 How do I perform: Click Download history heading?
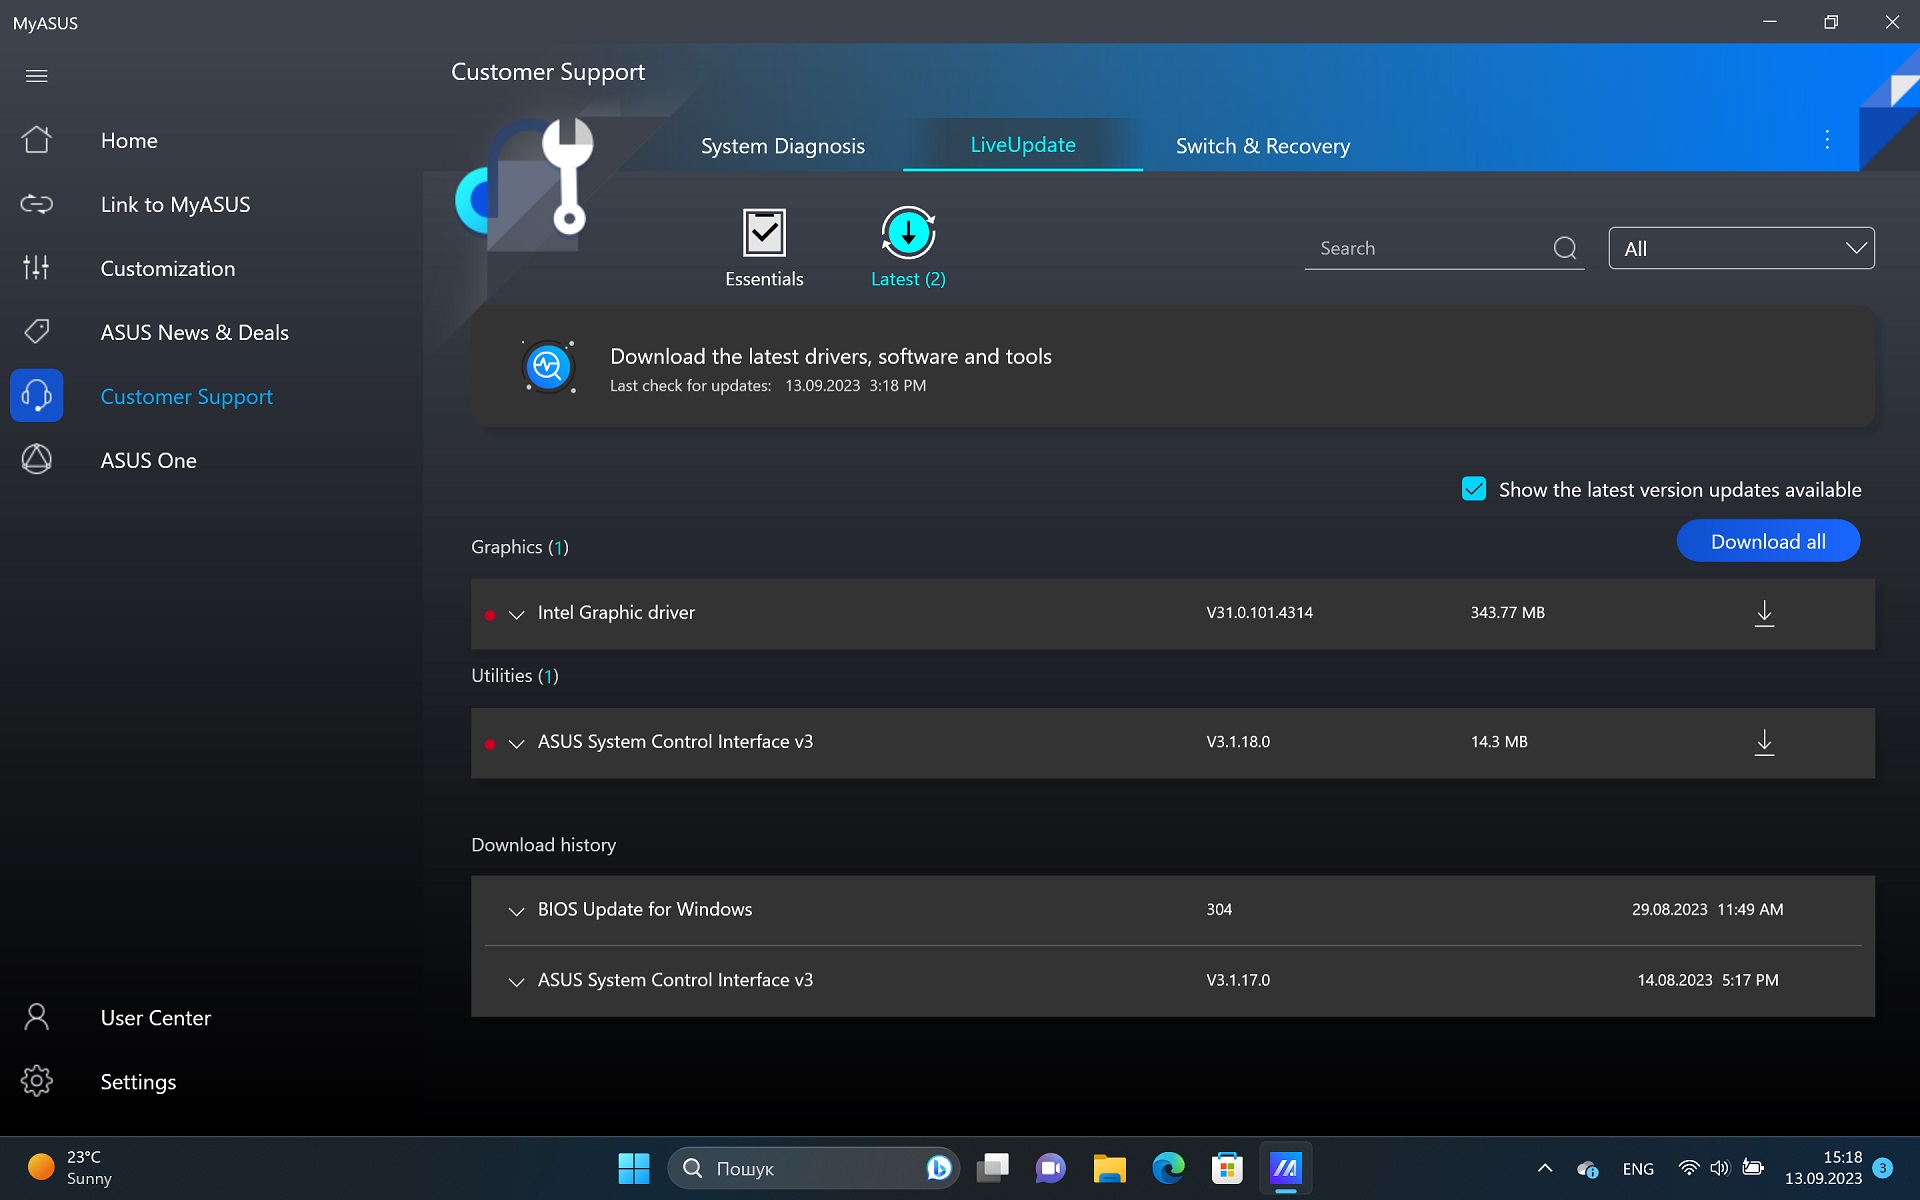(543, 845)
